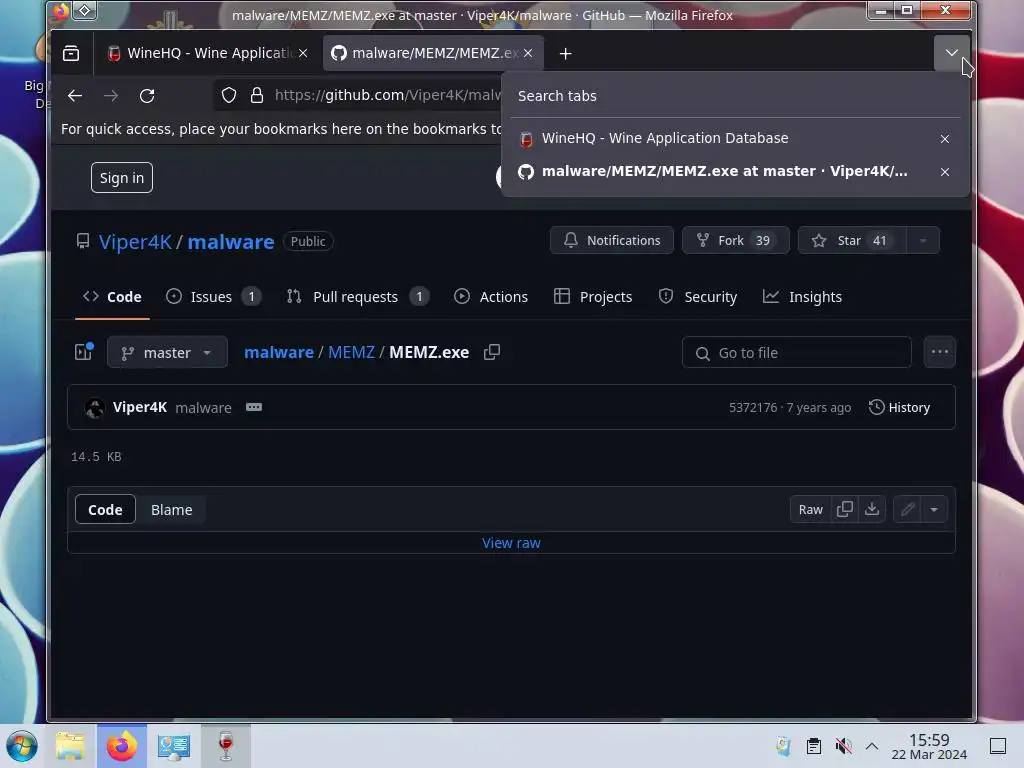Open the Security tab
The image size is (1024, 768).
click(697, 297)
